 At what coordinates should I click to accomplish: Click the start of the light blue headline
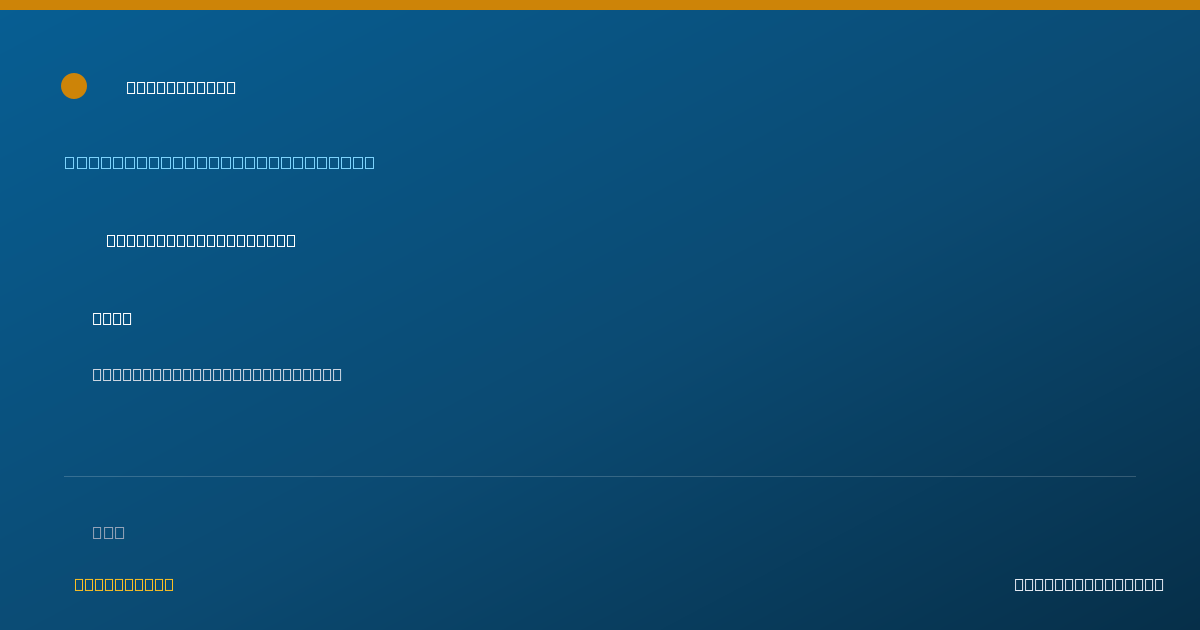coord(70,162)
